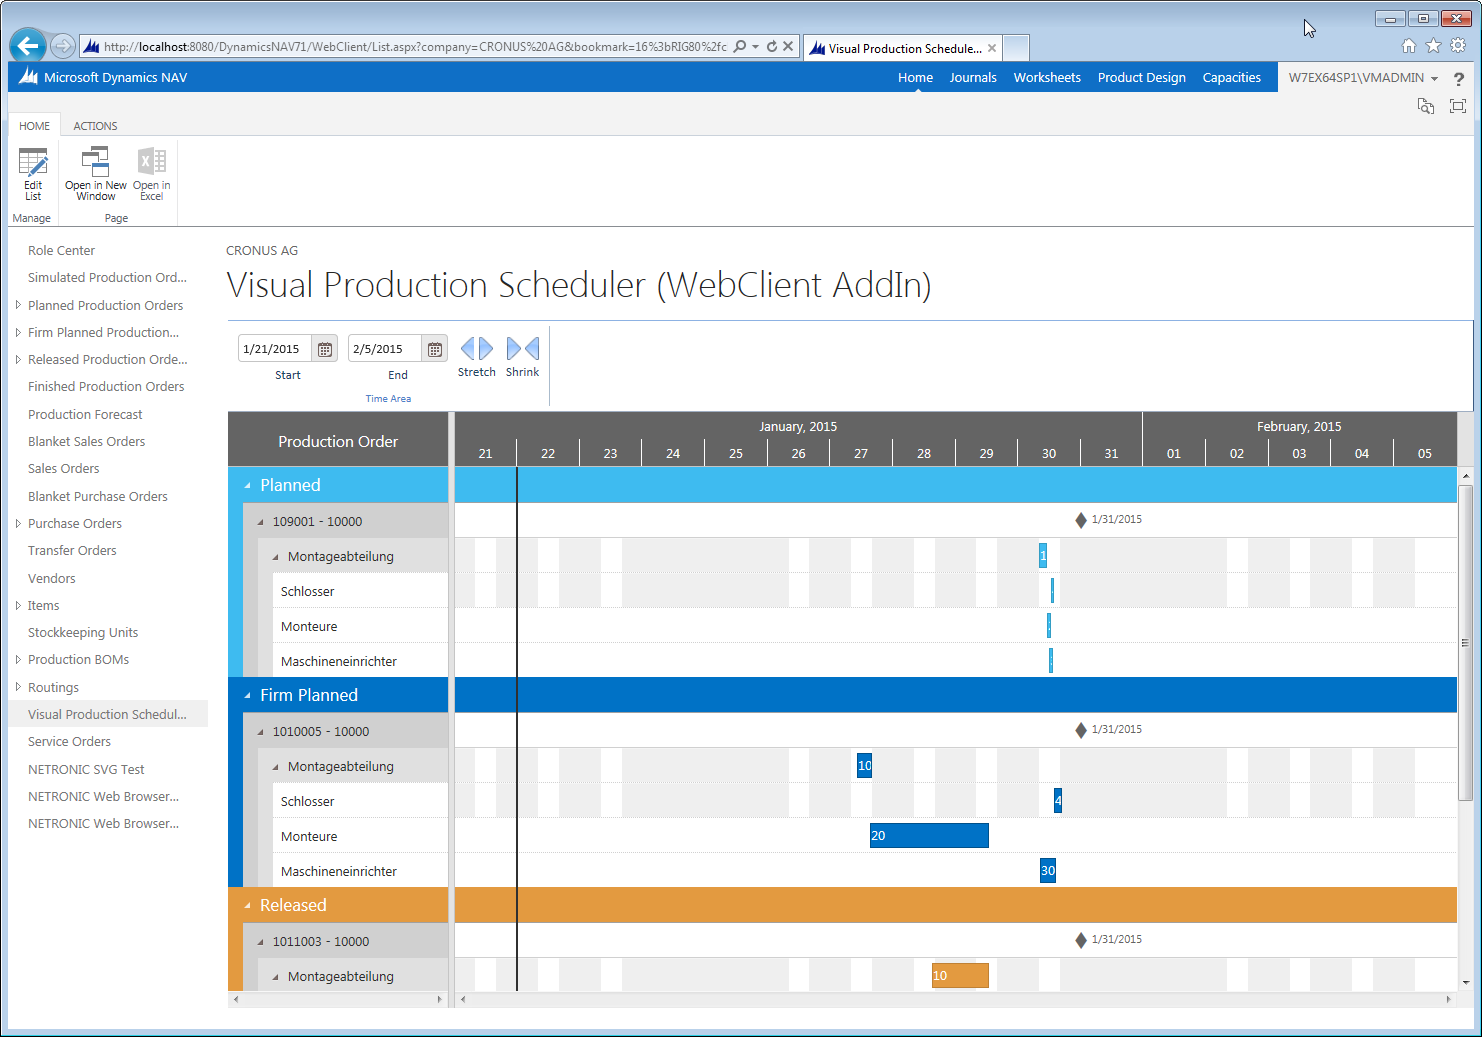Open page in new window icon
This screenshot has height=1037, width=1482.
pos(96,161)
